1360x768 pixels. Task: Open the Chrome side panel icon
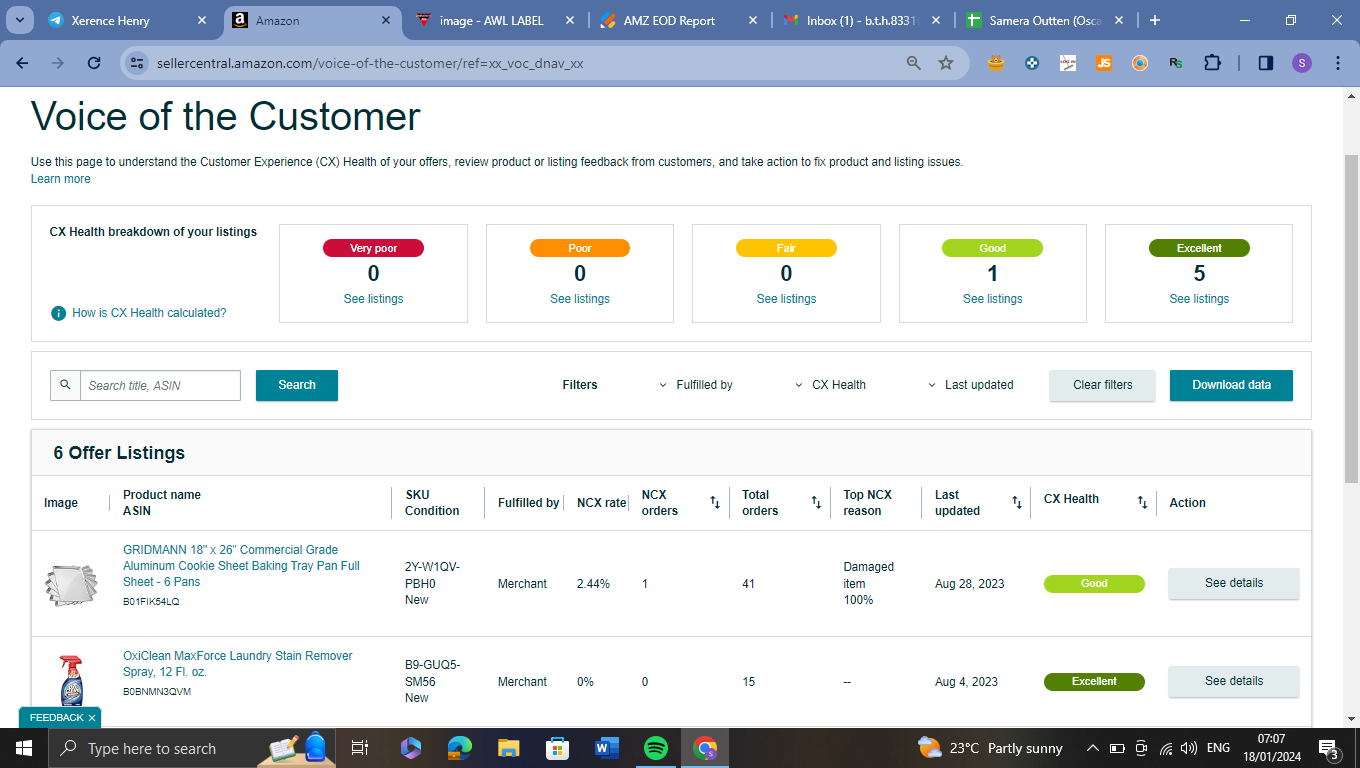coord(1266,63)
